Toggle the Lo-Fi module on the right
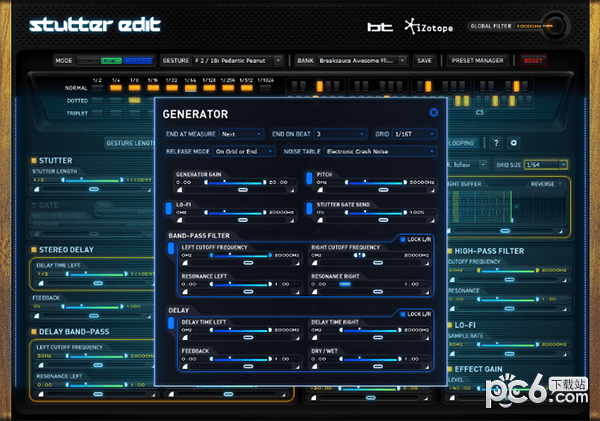 pos(450,325)
